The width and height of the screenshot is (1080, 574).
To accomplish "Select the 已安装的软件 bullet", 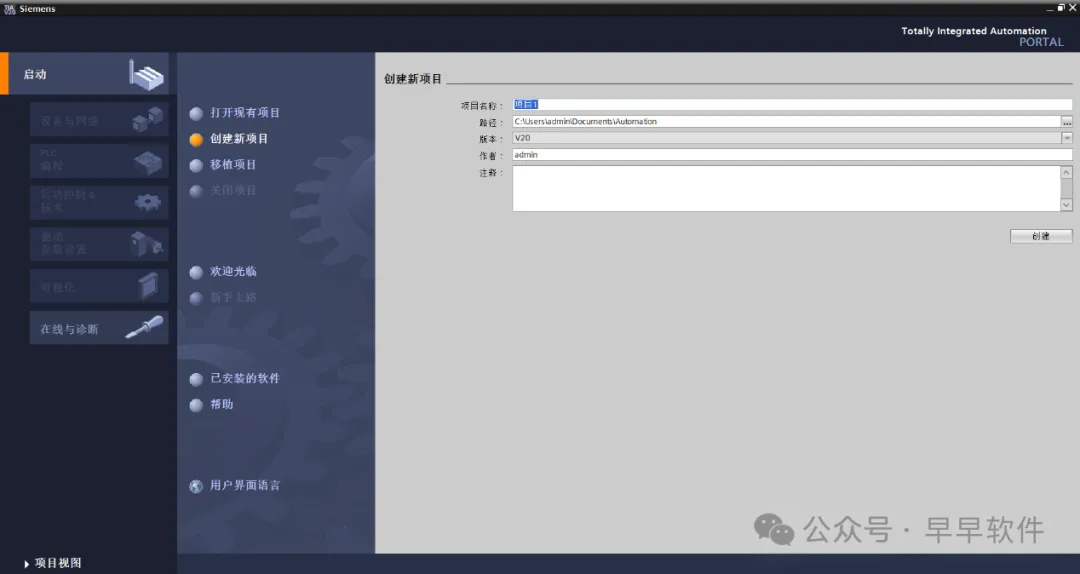I will pyautogui.click(x=196, y=379).
